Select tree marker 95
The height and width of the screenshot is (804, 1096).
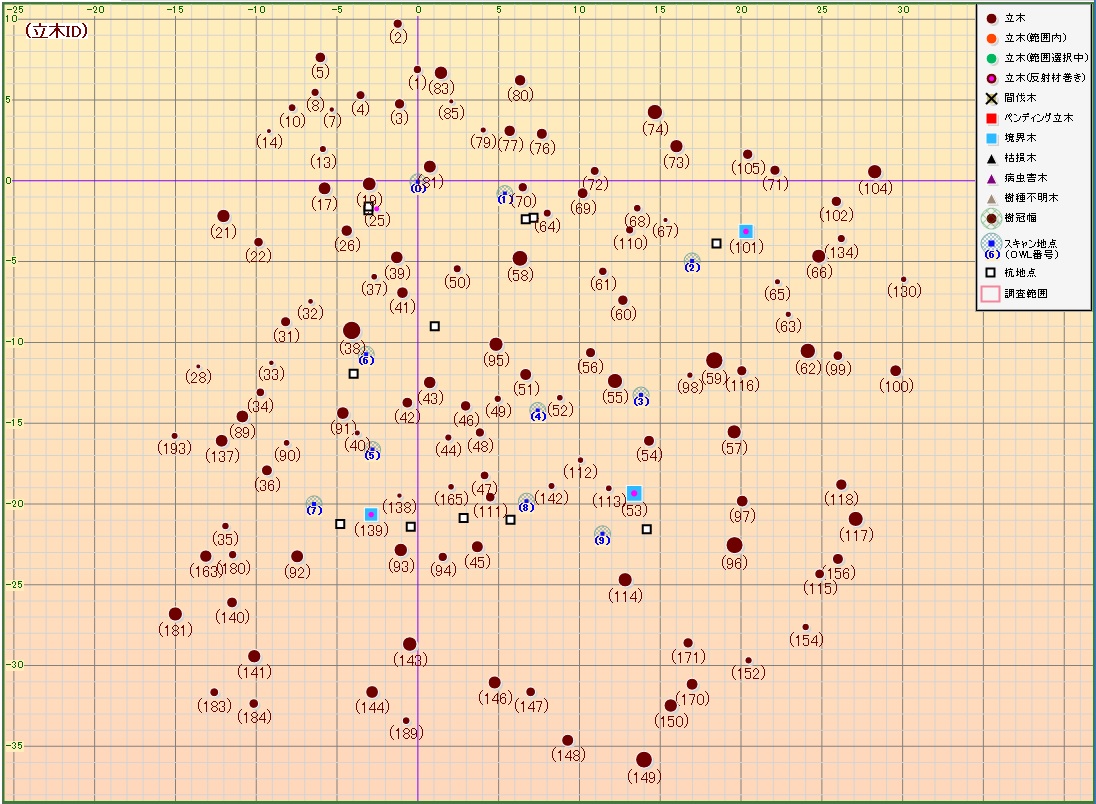[496, 344]
